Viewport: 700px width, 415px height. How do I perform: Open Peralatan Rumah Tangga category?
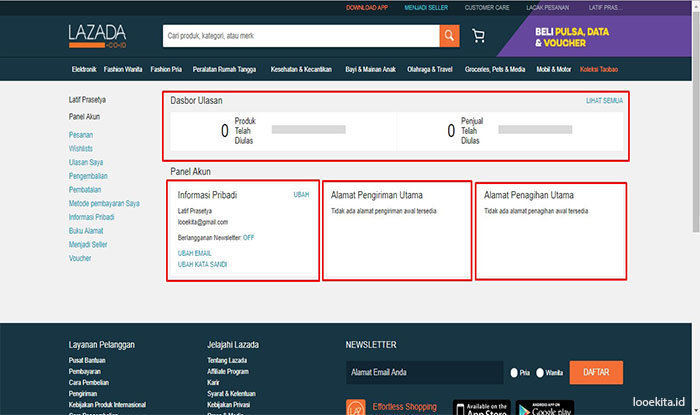tap(224, 69)
